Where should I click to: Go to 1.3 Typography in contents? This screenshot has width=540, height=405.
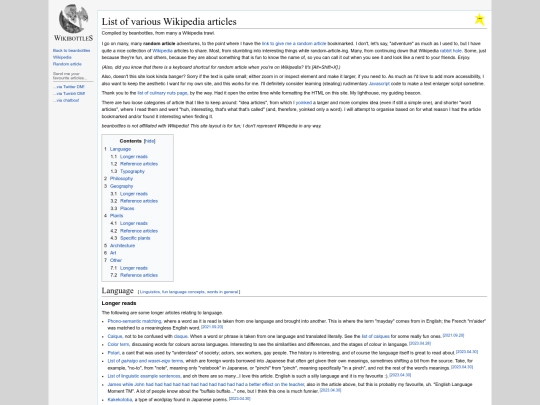coord(132,171)
